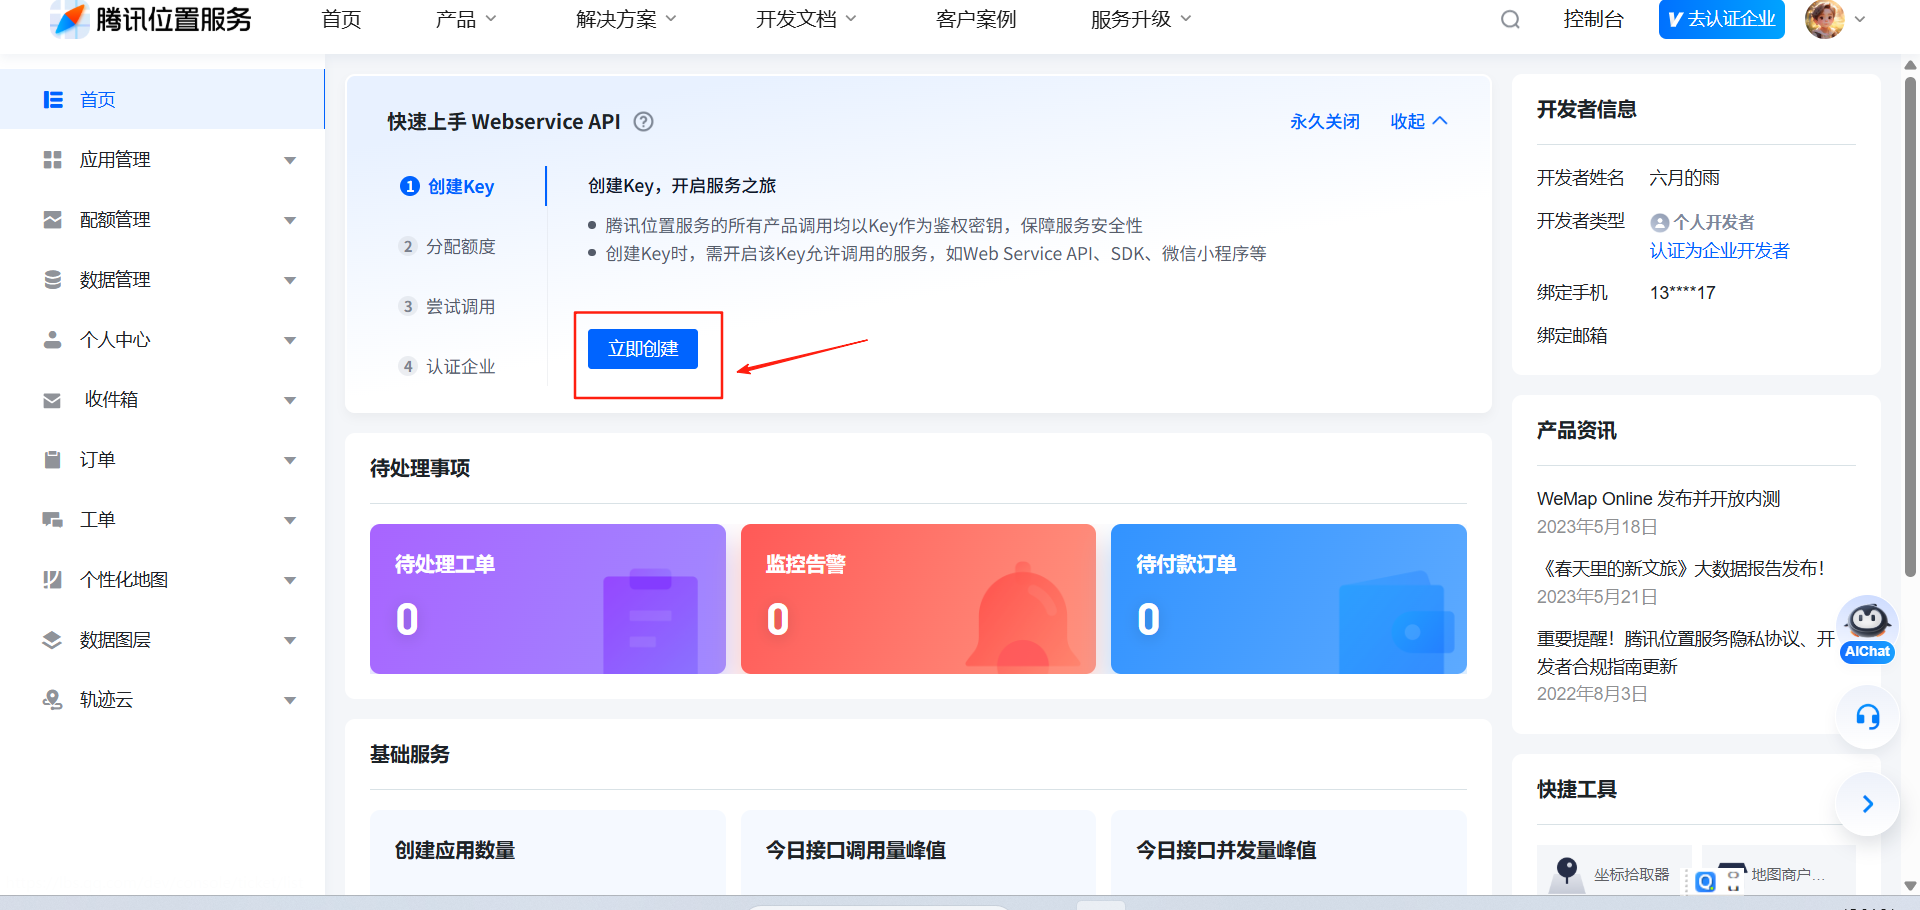Click the headset customer service icon

pyautogui.click(x=1867, y=717)
